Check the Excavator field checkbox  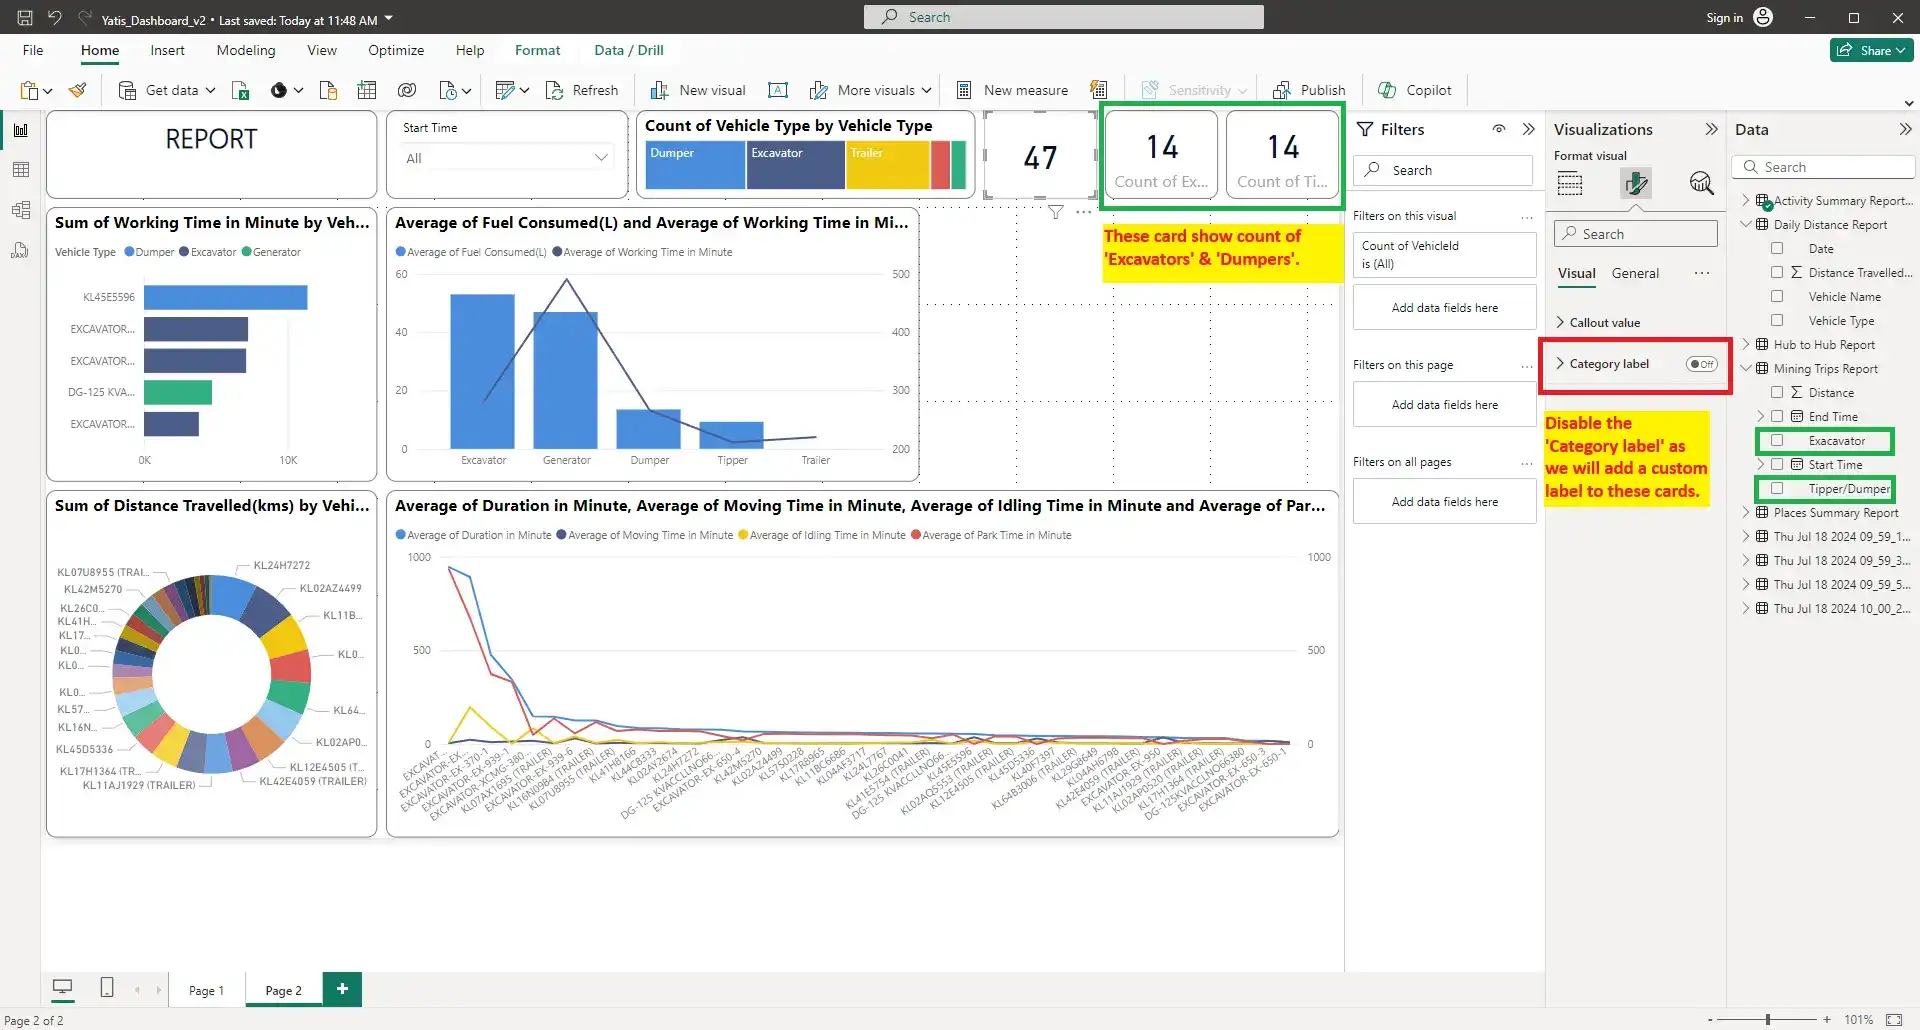[1777, 441]
